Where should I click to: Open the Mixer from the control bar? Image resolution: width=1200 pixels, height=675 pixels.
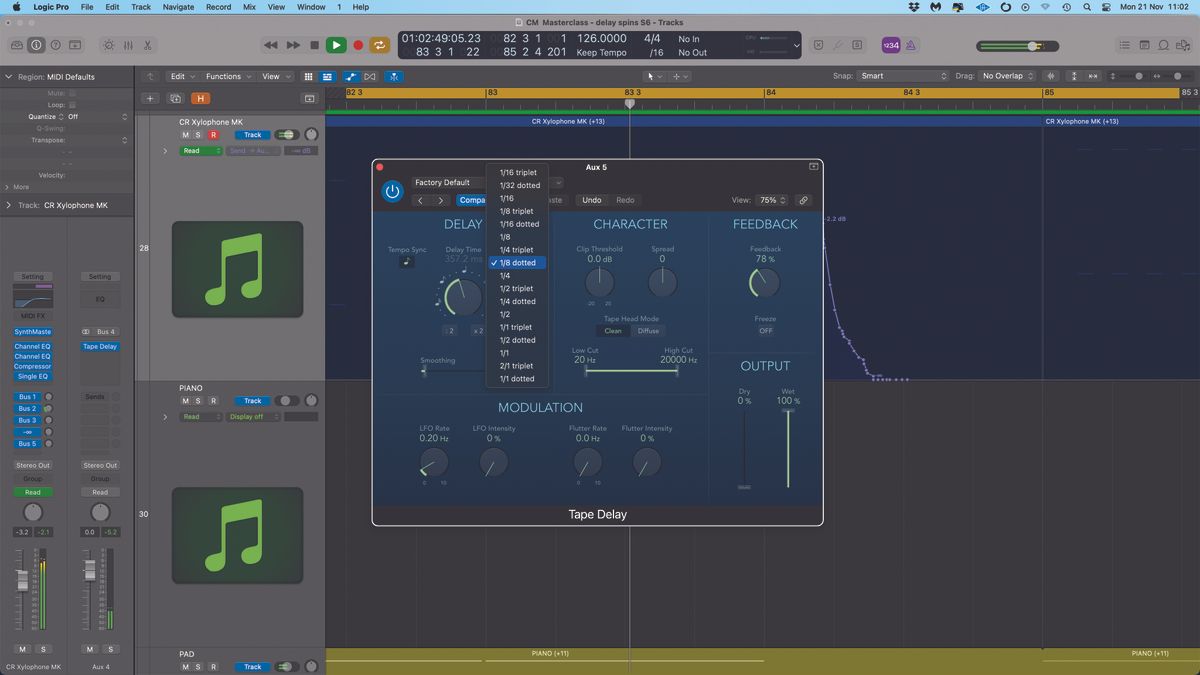tap(130, 45)
